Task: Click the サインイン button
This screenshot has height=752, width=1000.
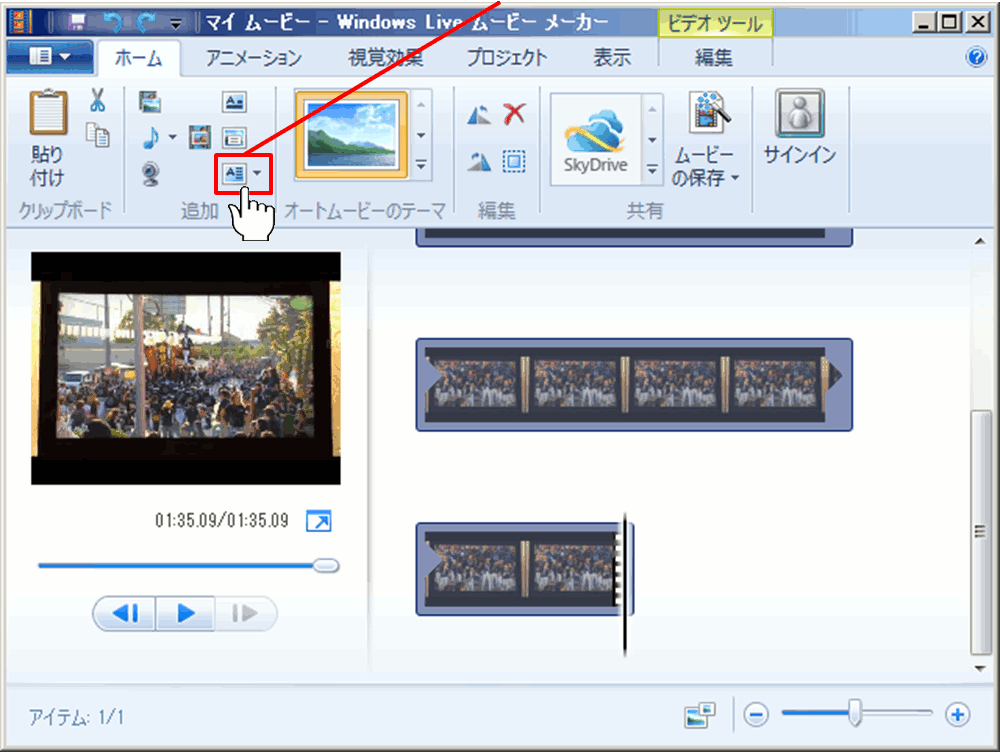Action: [799, 129]
